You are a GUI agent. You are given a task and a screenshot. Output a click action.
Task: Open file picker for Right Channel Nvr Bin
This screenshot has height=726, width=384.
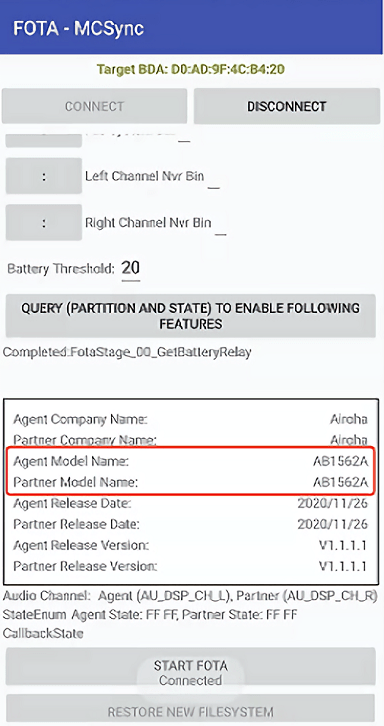pos(44,223)
